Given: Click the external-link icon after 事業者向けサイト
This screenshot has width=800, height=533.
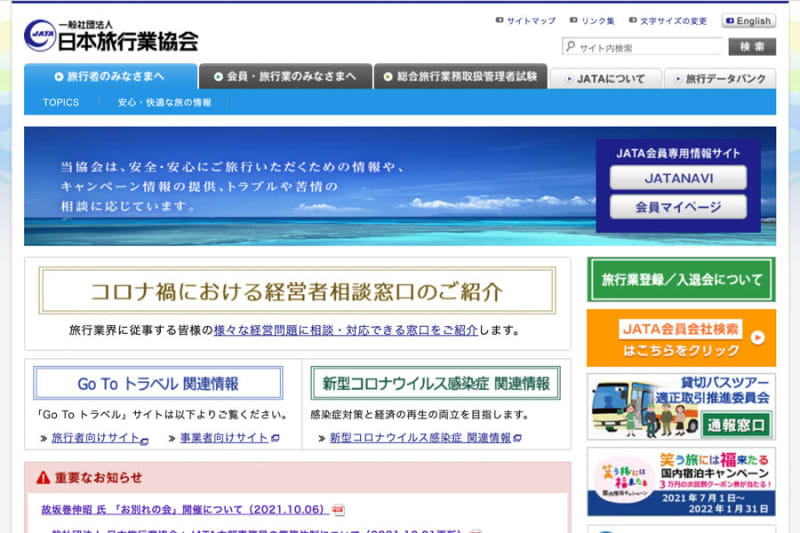Looking at the screenshot, I should [276, 438].
